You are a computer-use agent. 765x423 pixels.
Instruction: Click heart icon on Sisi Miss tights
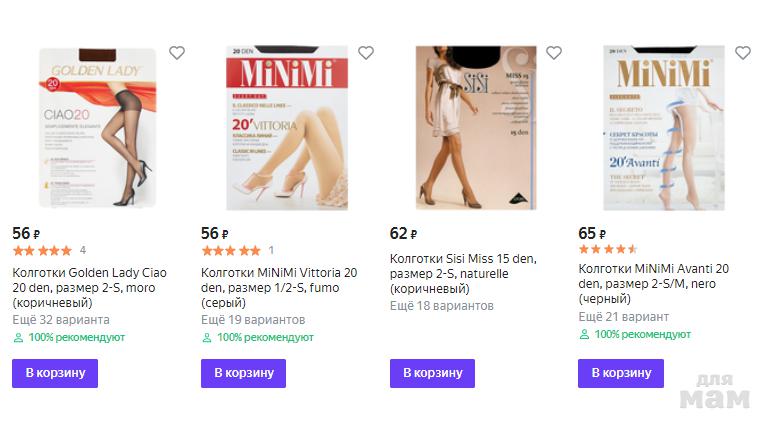click(554, 53)
